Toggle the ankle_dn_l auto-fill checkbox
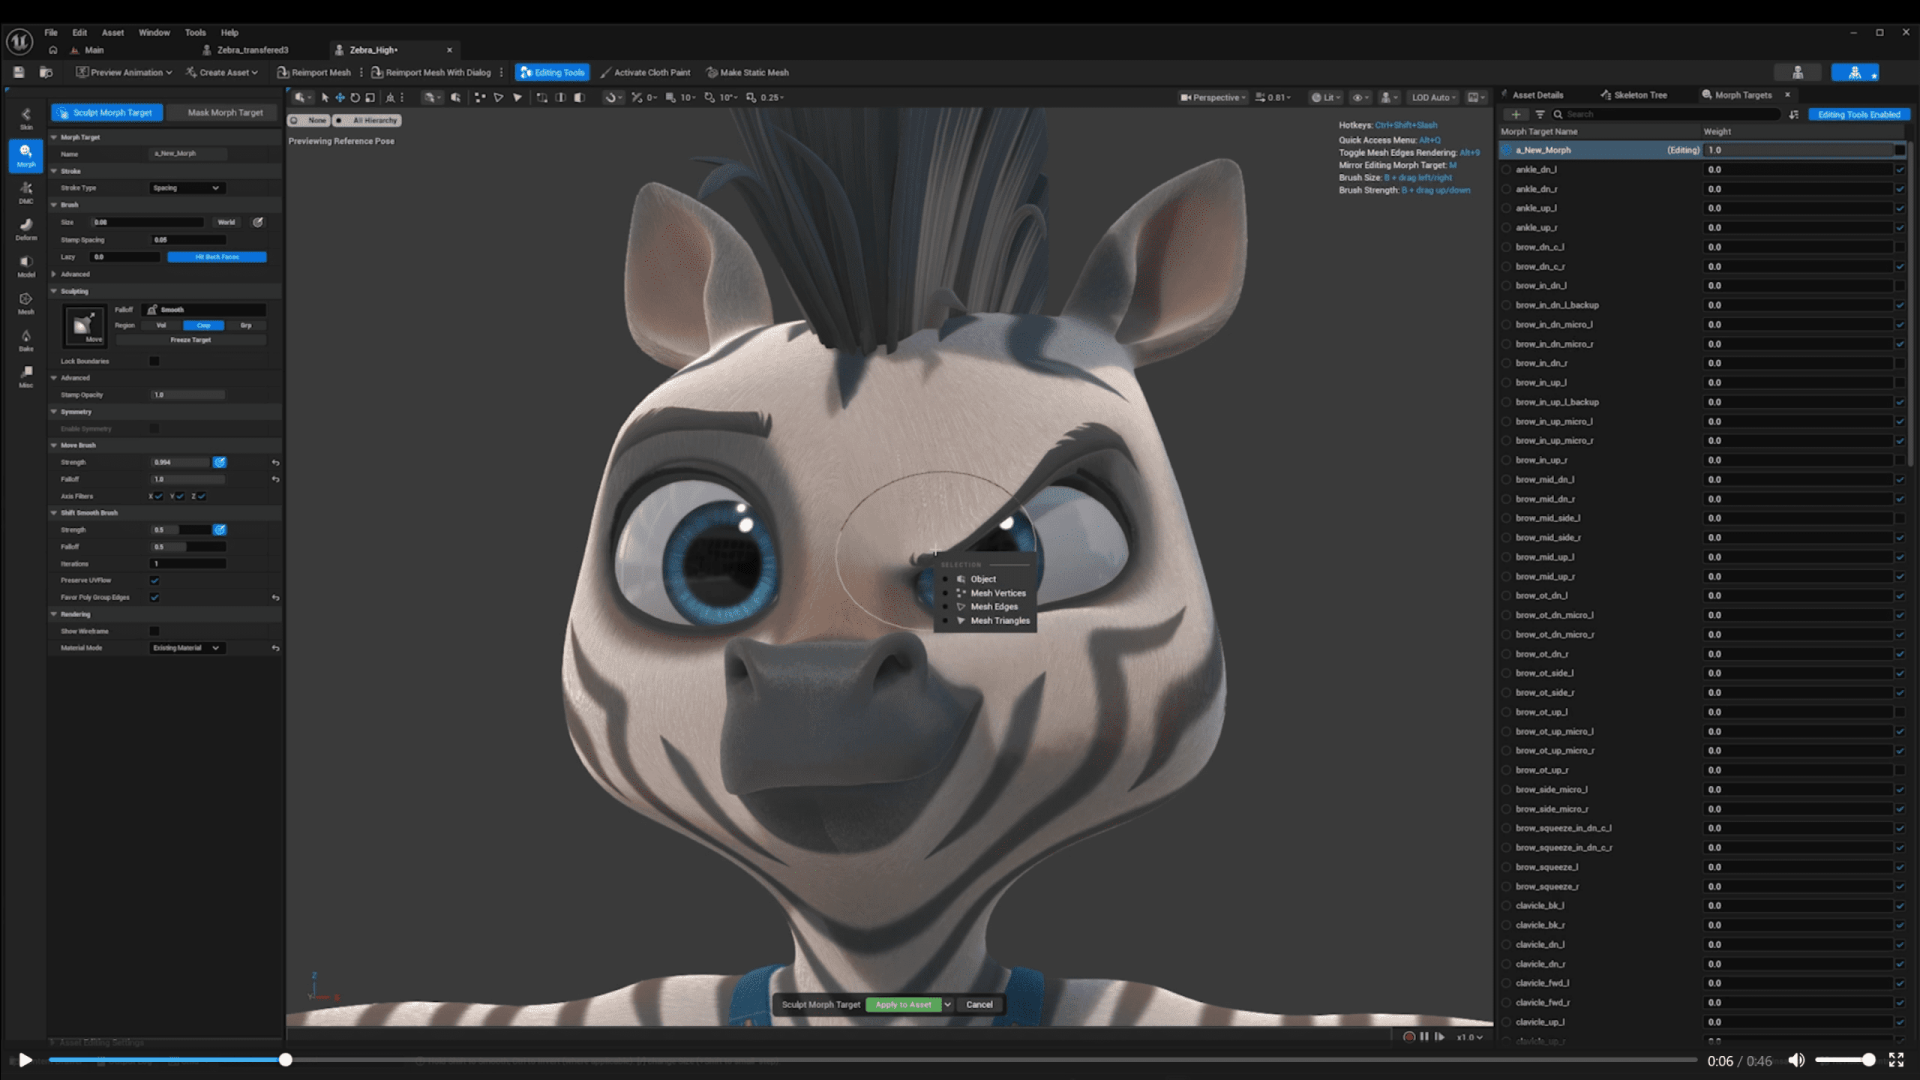Image resolution: width=1920 pixels, height=1080 pixels. click(1899, 169)
